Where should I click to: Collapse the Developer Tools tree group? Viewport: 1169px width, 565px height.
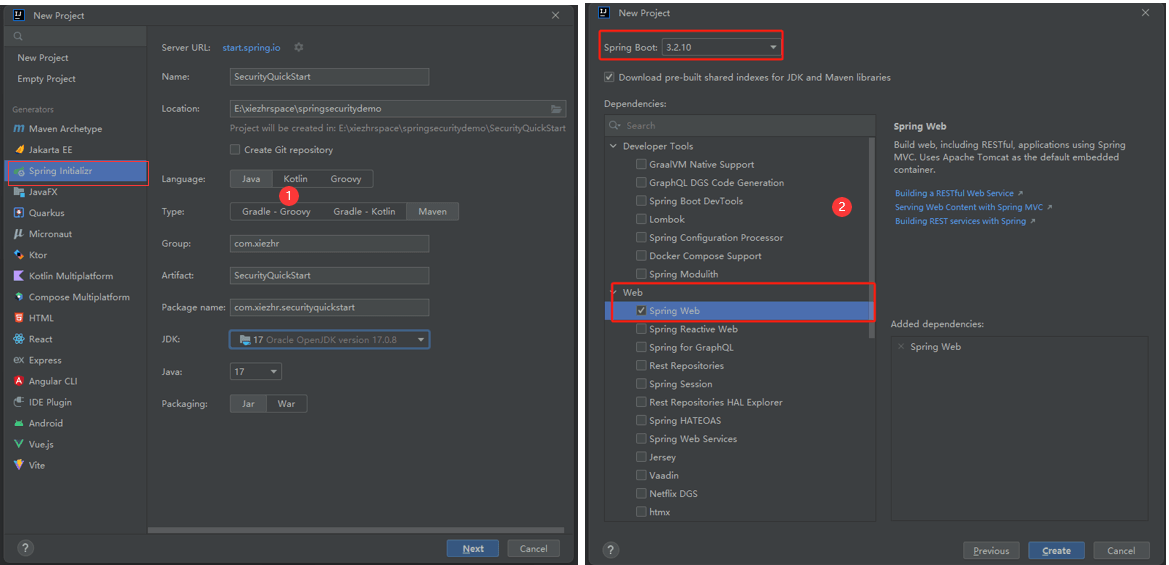[x=614, y=146]
